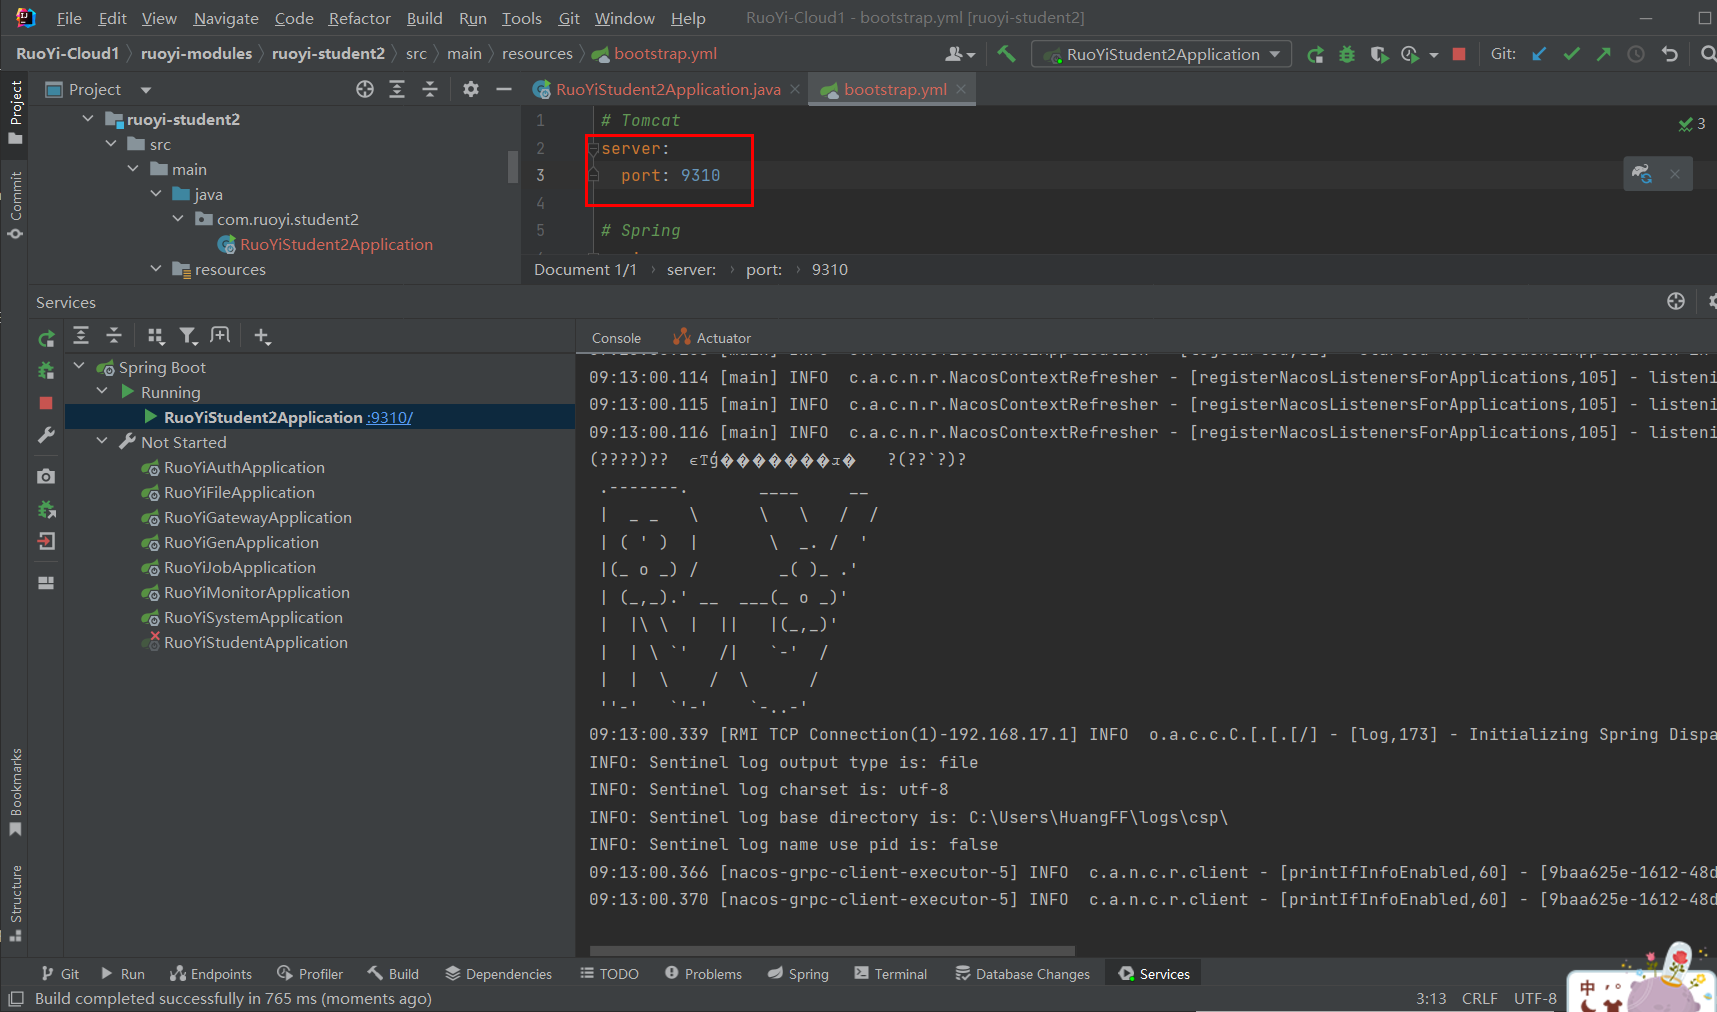Open Add Service plus dropdown
Screen dimensions: 1717x1012
tap(262, 336)
